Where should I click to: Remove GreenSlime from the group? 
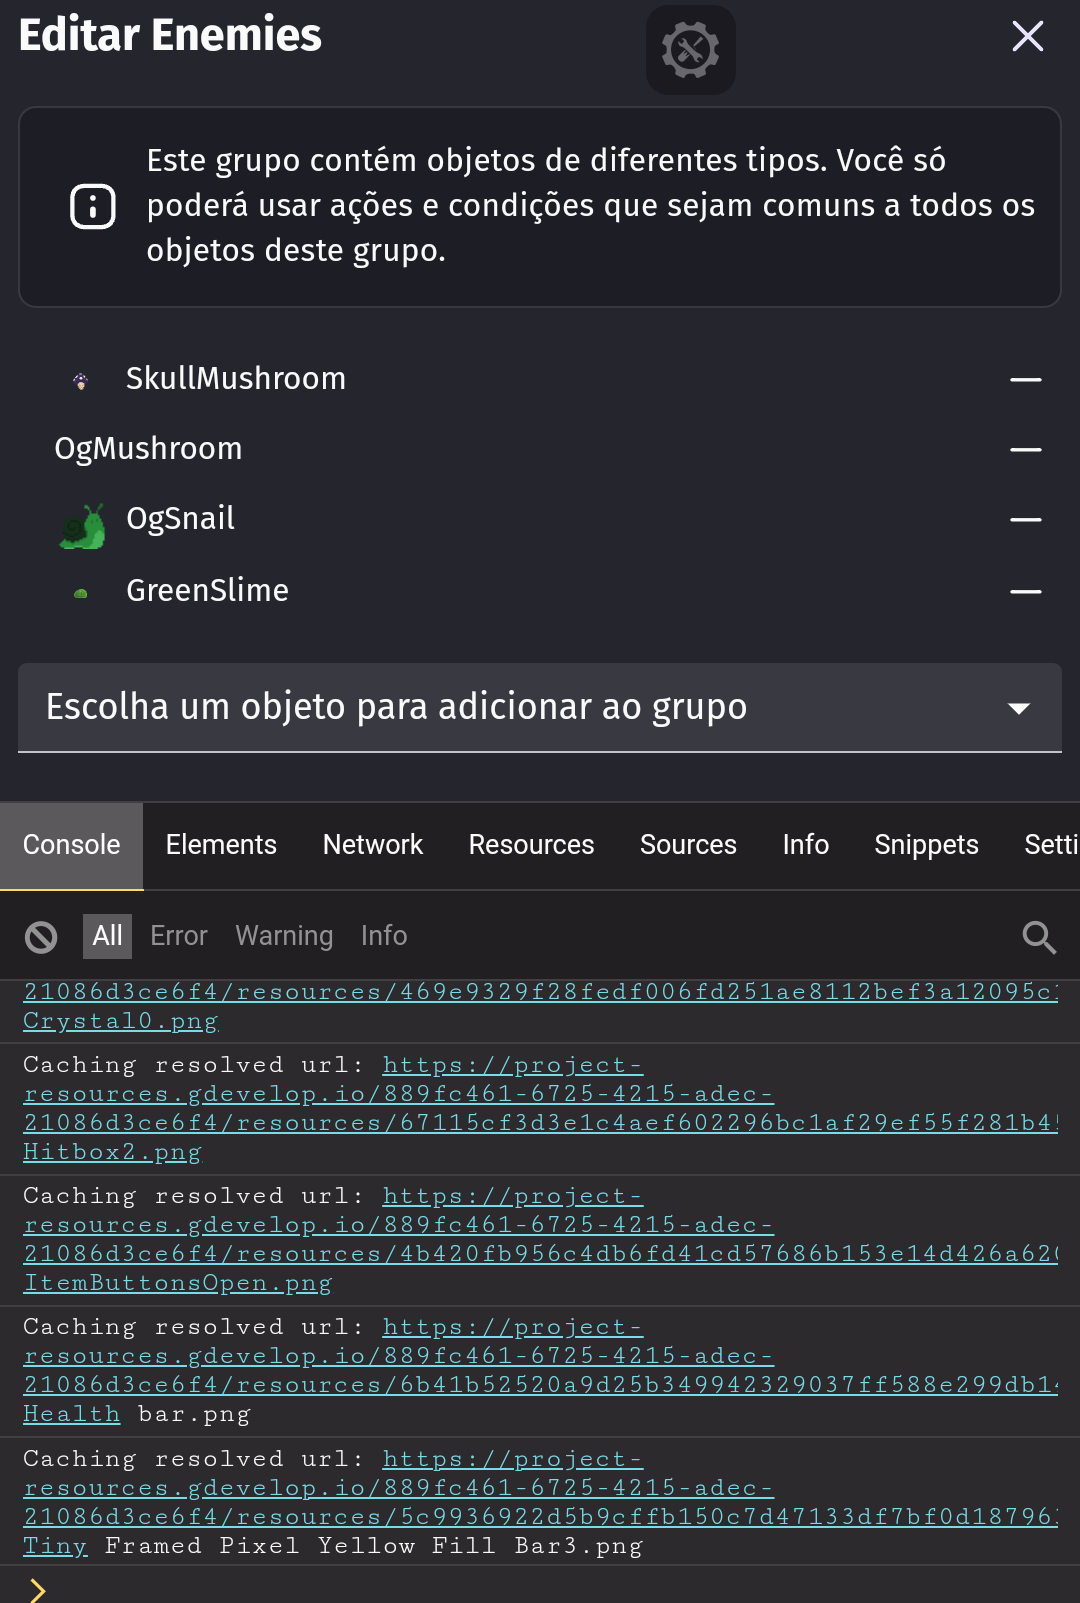[x=1026, y=592]
